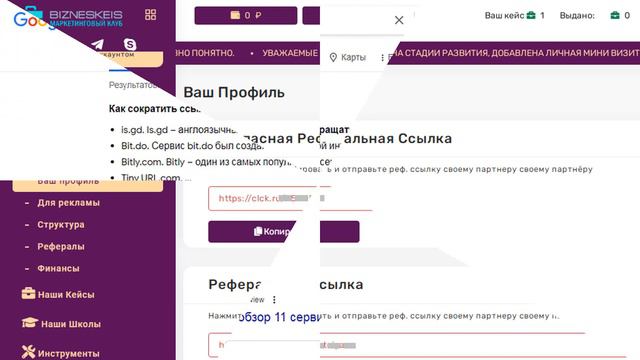Select Структура in sidebar menu
Screen dimensions: 640x360
pyautogui.click(x=61, y=225)
